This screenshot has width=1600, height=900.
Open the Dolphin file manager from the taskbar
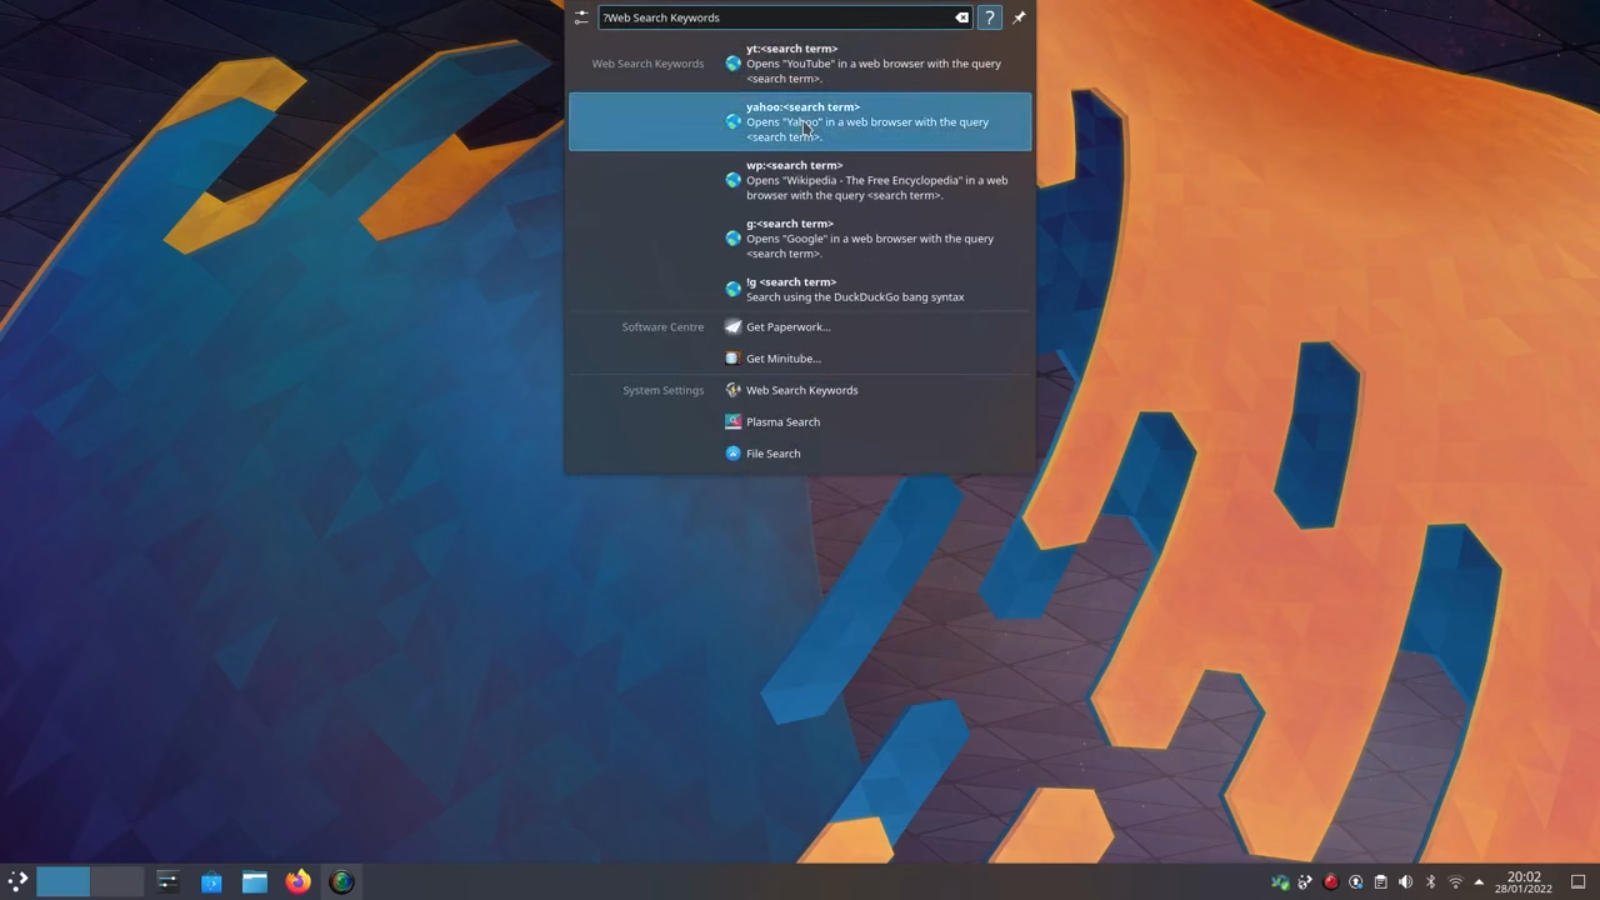tap(253, 882)
